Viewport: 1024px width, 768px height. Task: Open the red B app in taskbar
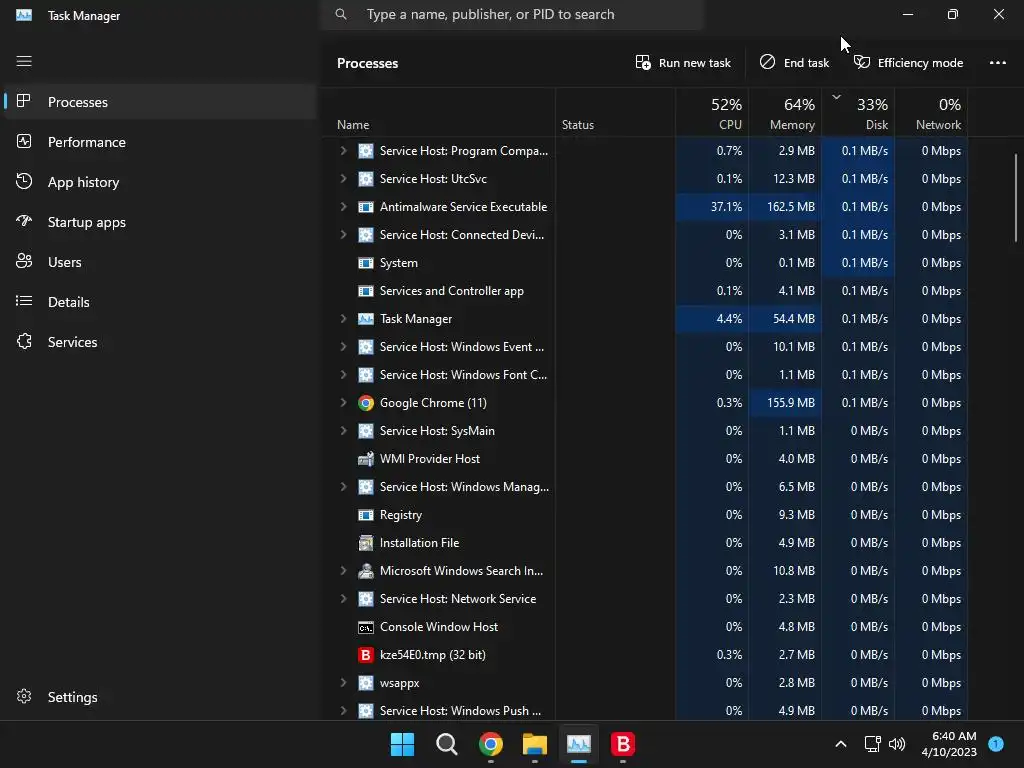tap(622, 744)
